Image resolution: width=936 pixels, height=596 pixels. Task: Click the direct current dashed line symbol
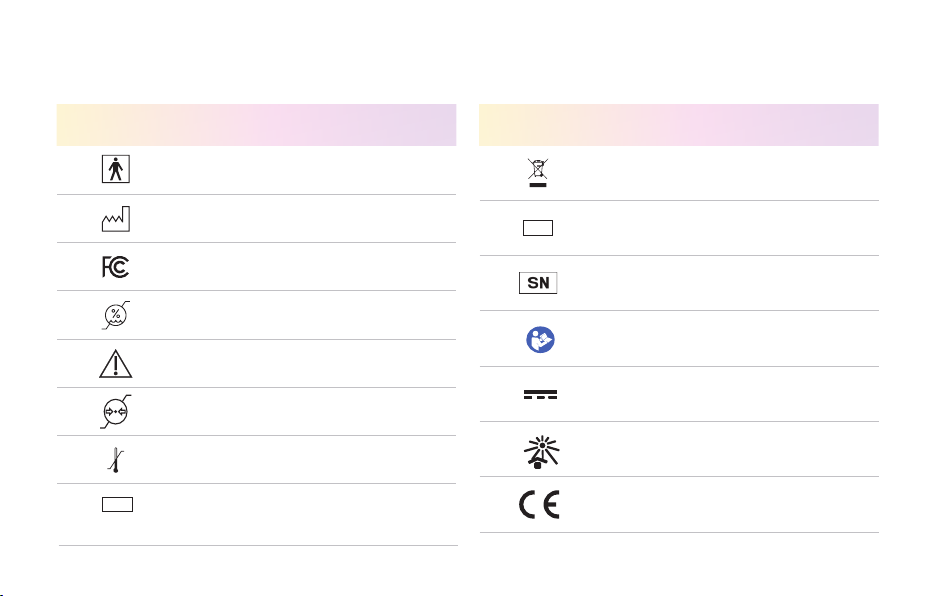pos(540,394)
